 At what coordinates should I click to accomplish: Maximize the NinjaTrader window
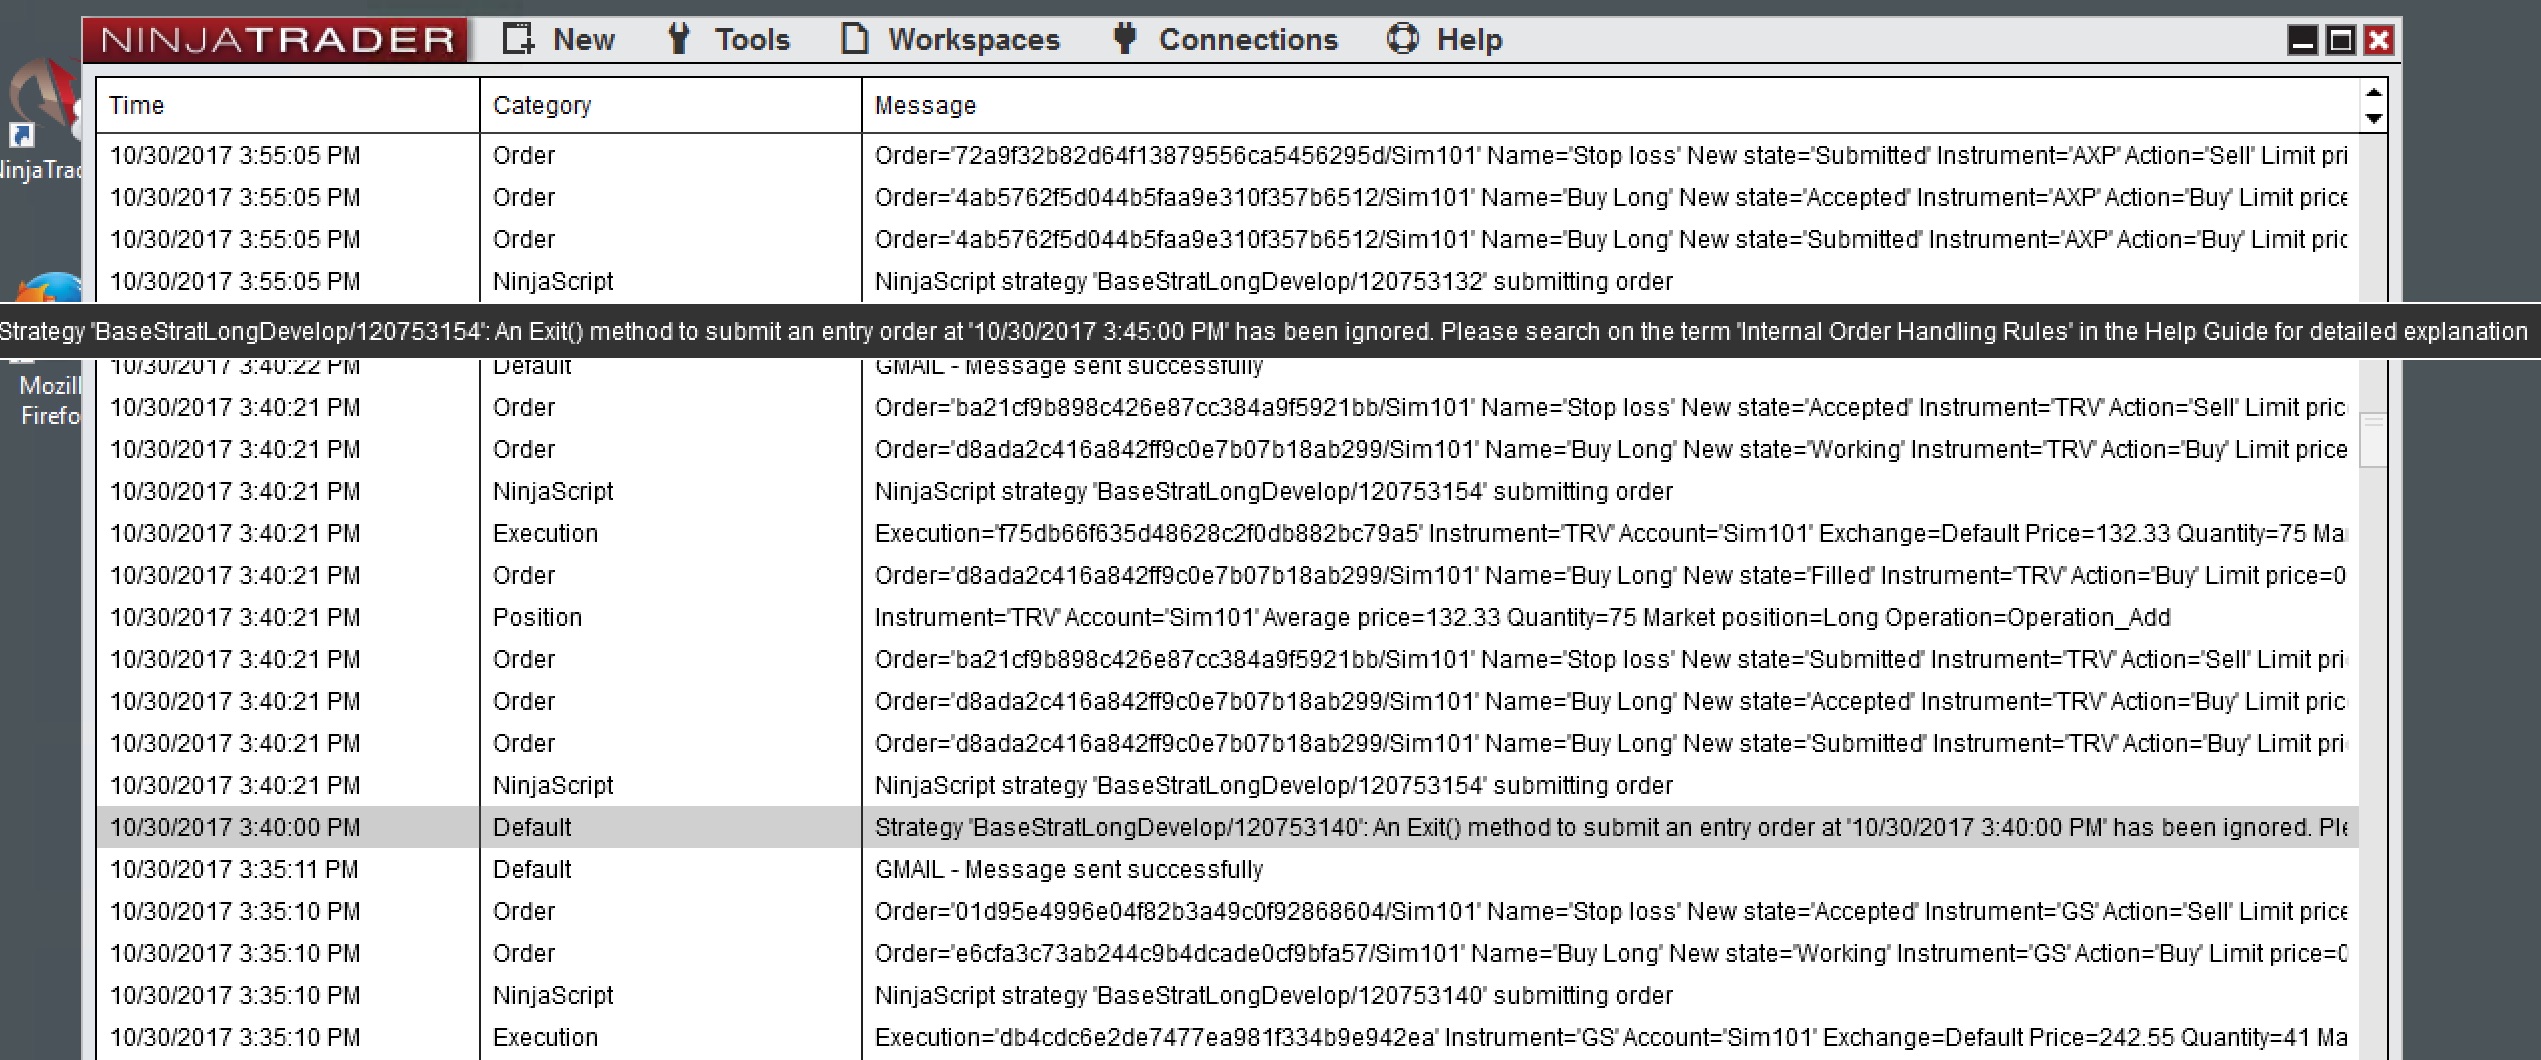(2340, 40)
